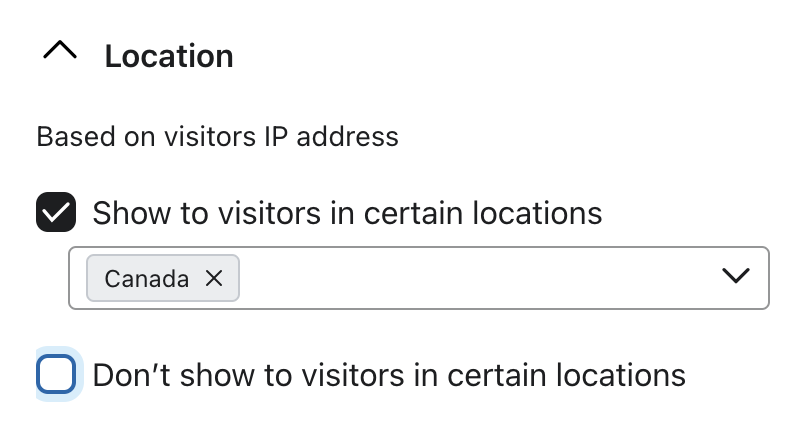Toggle the checked box above the Canada field
The image size is (812, 442).
pos(56,213)
